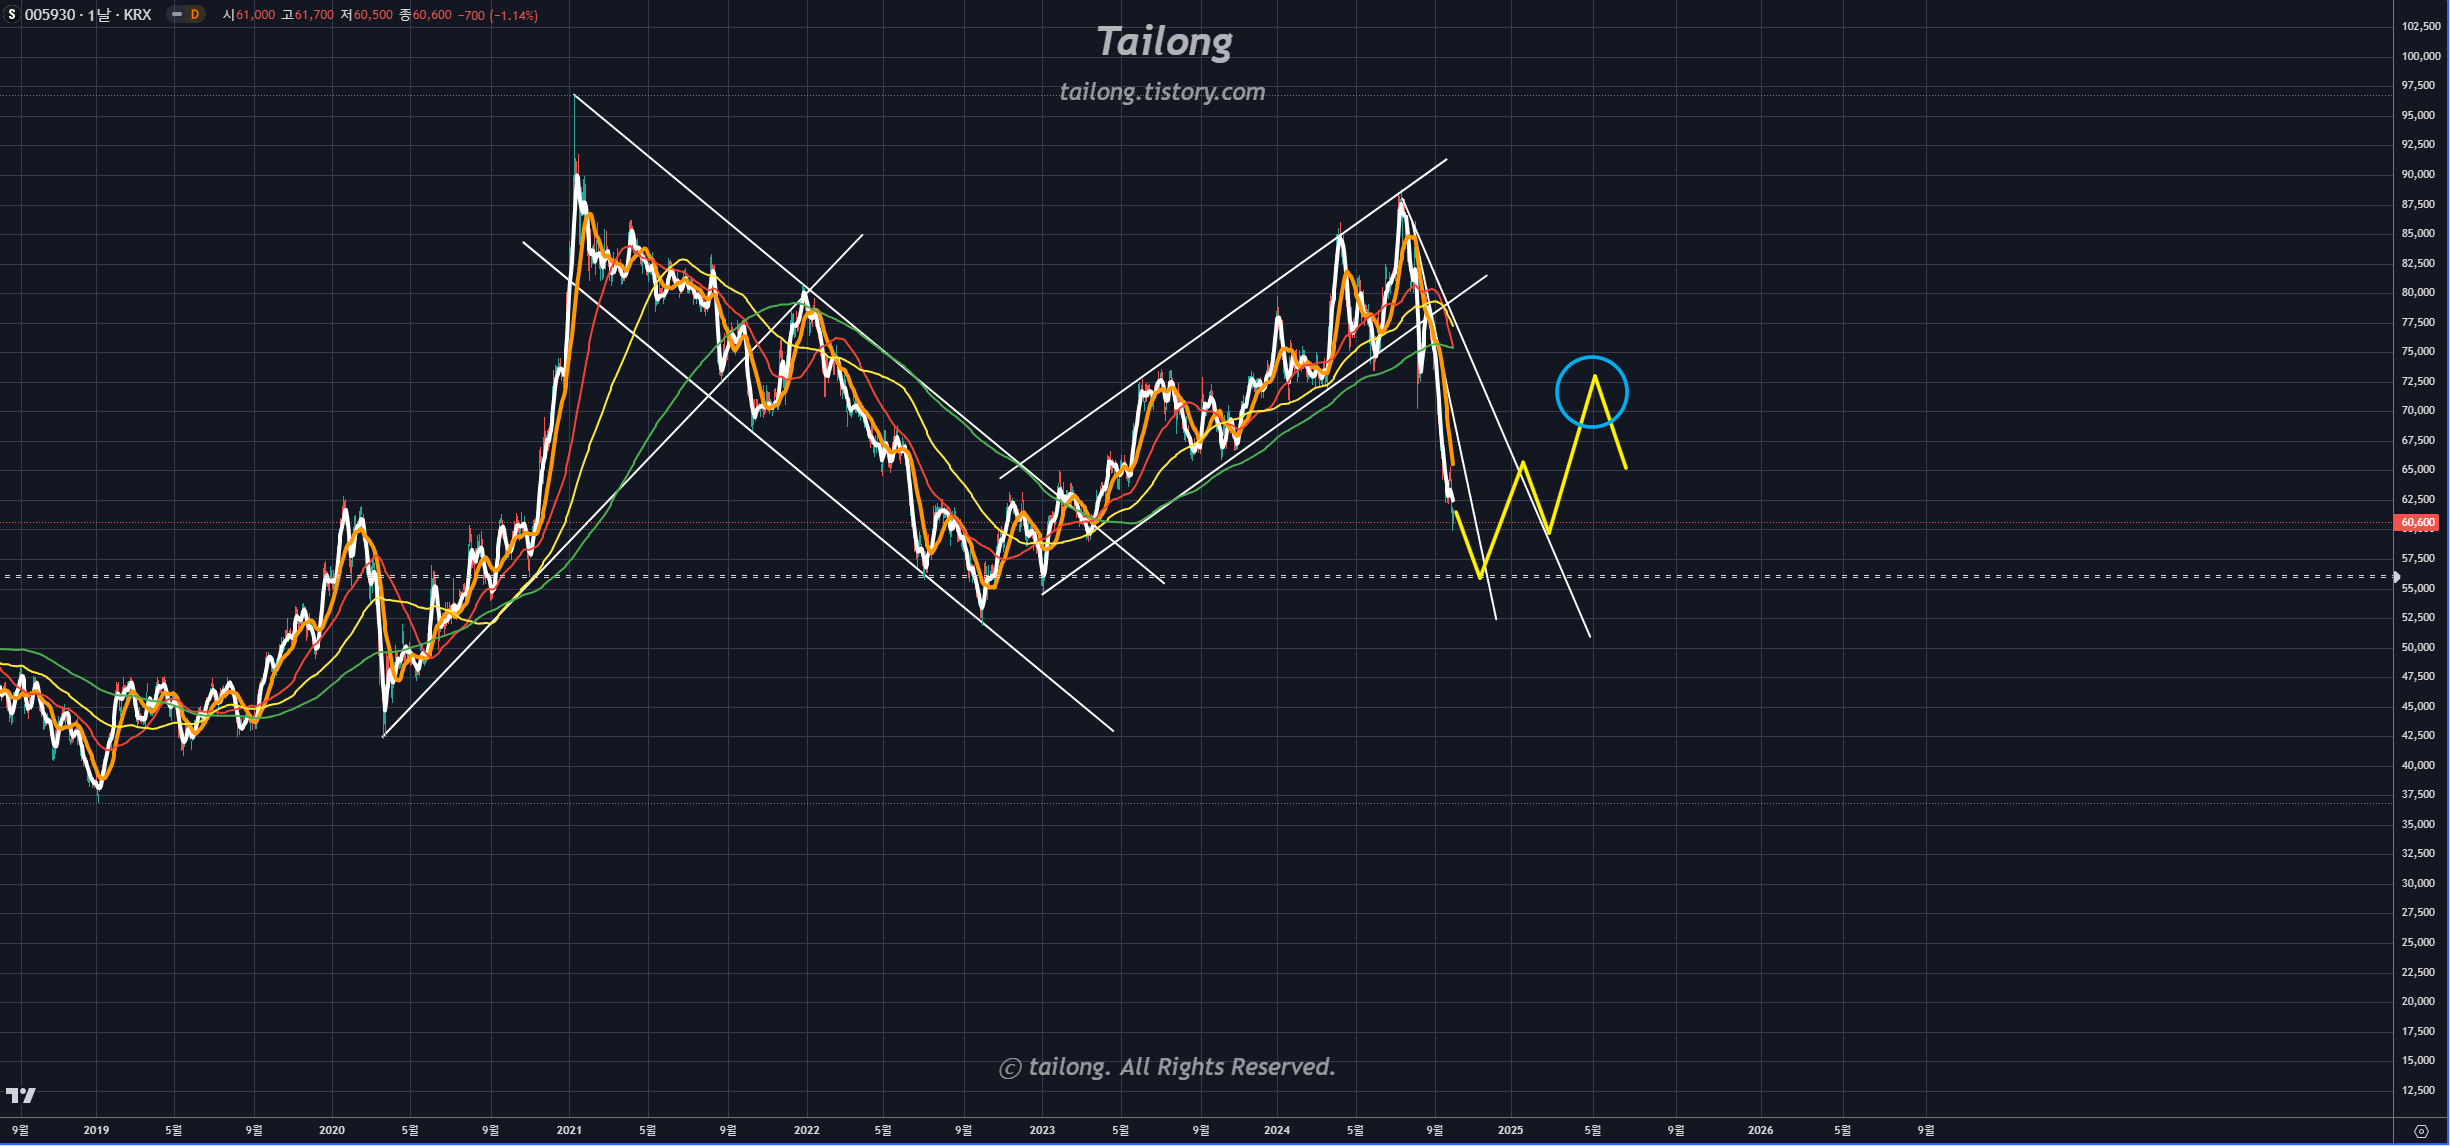Click the market status dash indicator
The width and height of the screenshot is (2450, 1146).
click(x=177, y=15)
